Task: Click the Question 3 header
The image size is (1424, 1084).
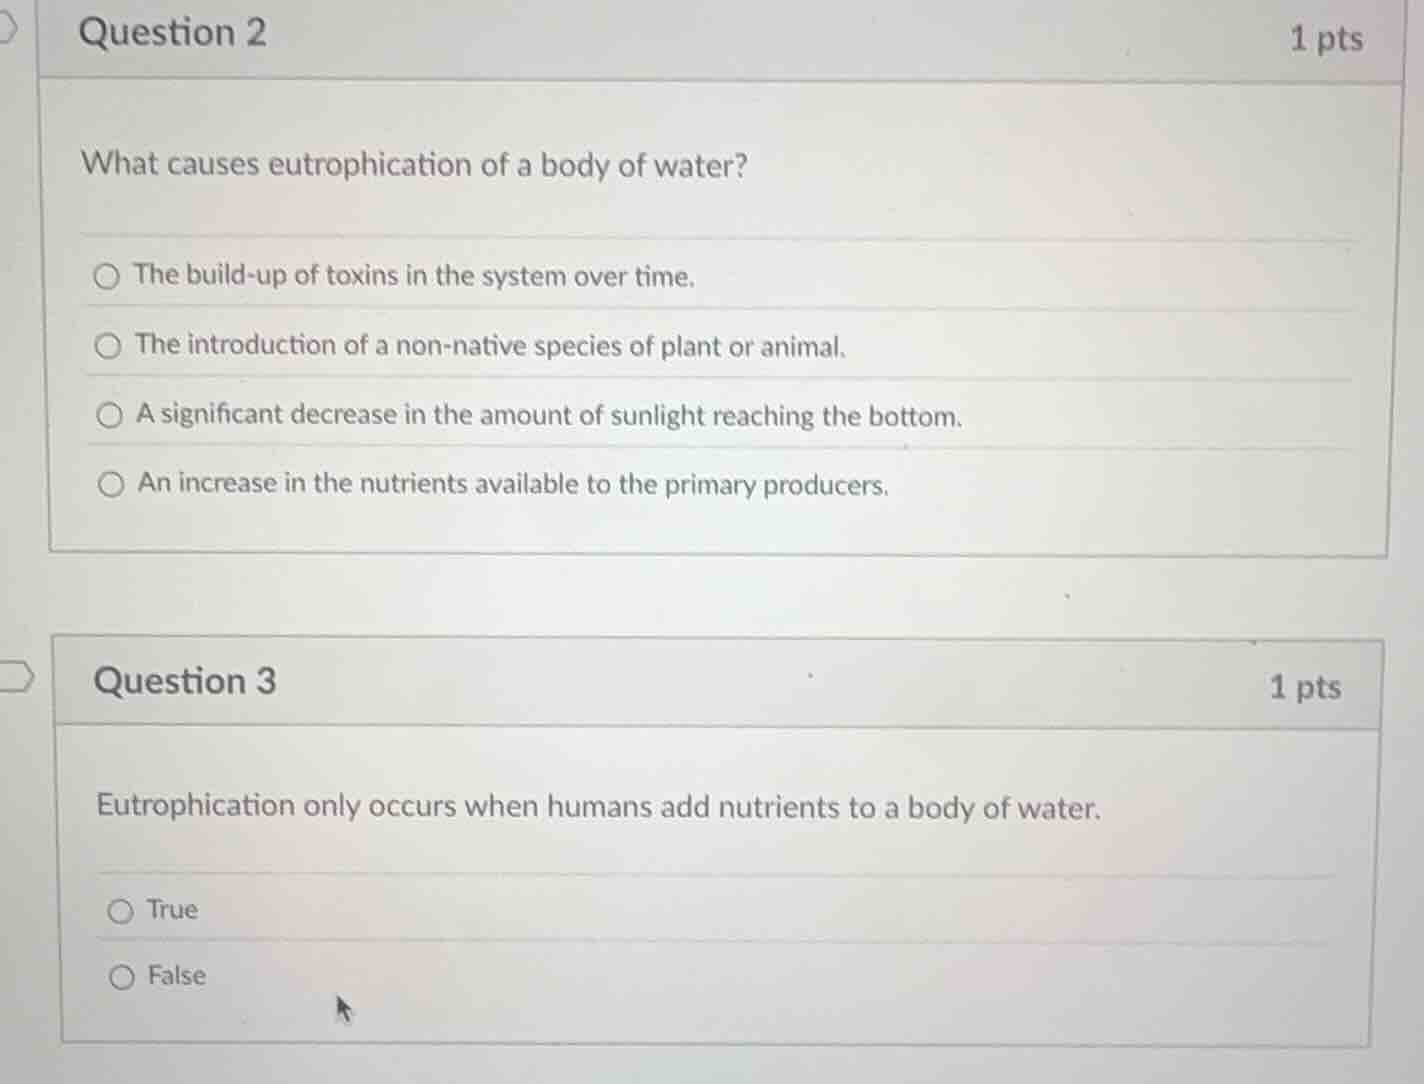Action: 184,681
